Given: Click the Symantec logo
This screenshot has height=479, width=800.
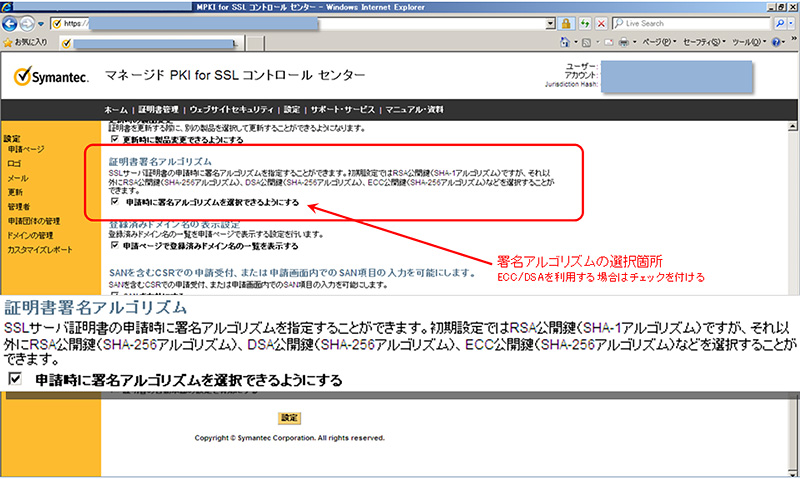Looking at the screenshot, I should pos(51,77).
